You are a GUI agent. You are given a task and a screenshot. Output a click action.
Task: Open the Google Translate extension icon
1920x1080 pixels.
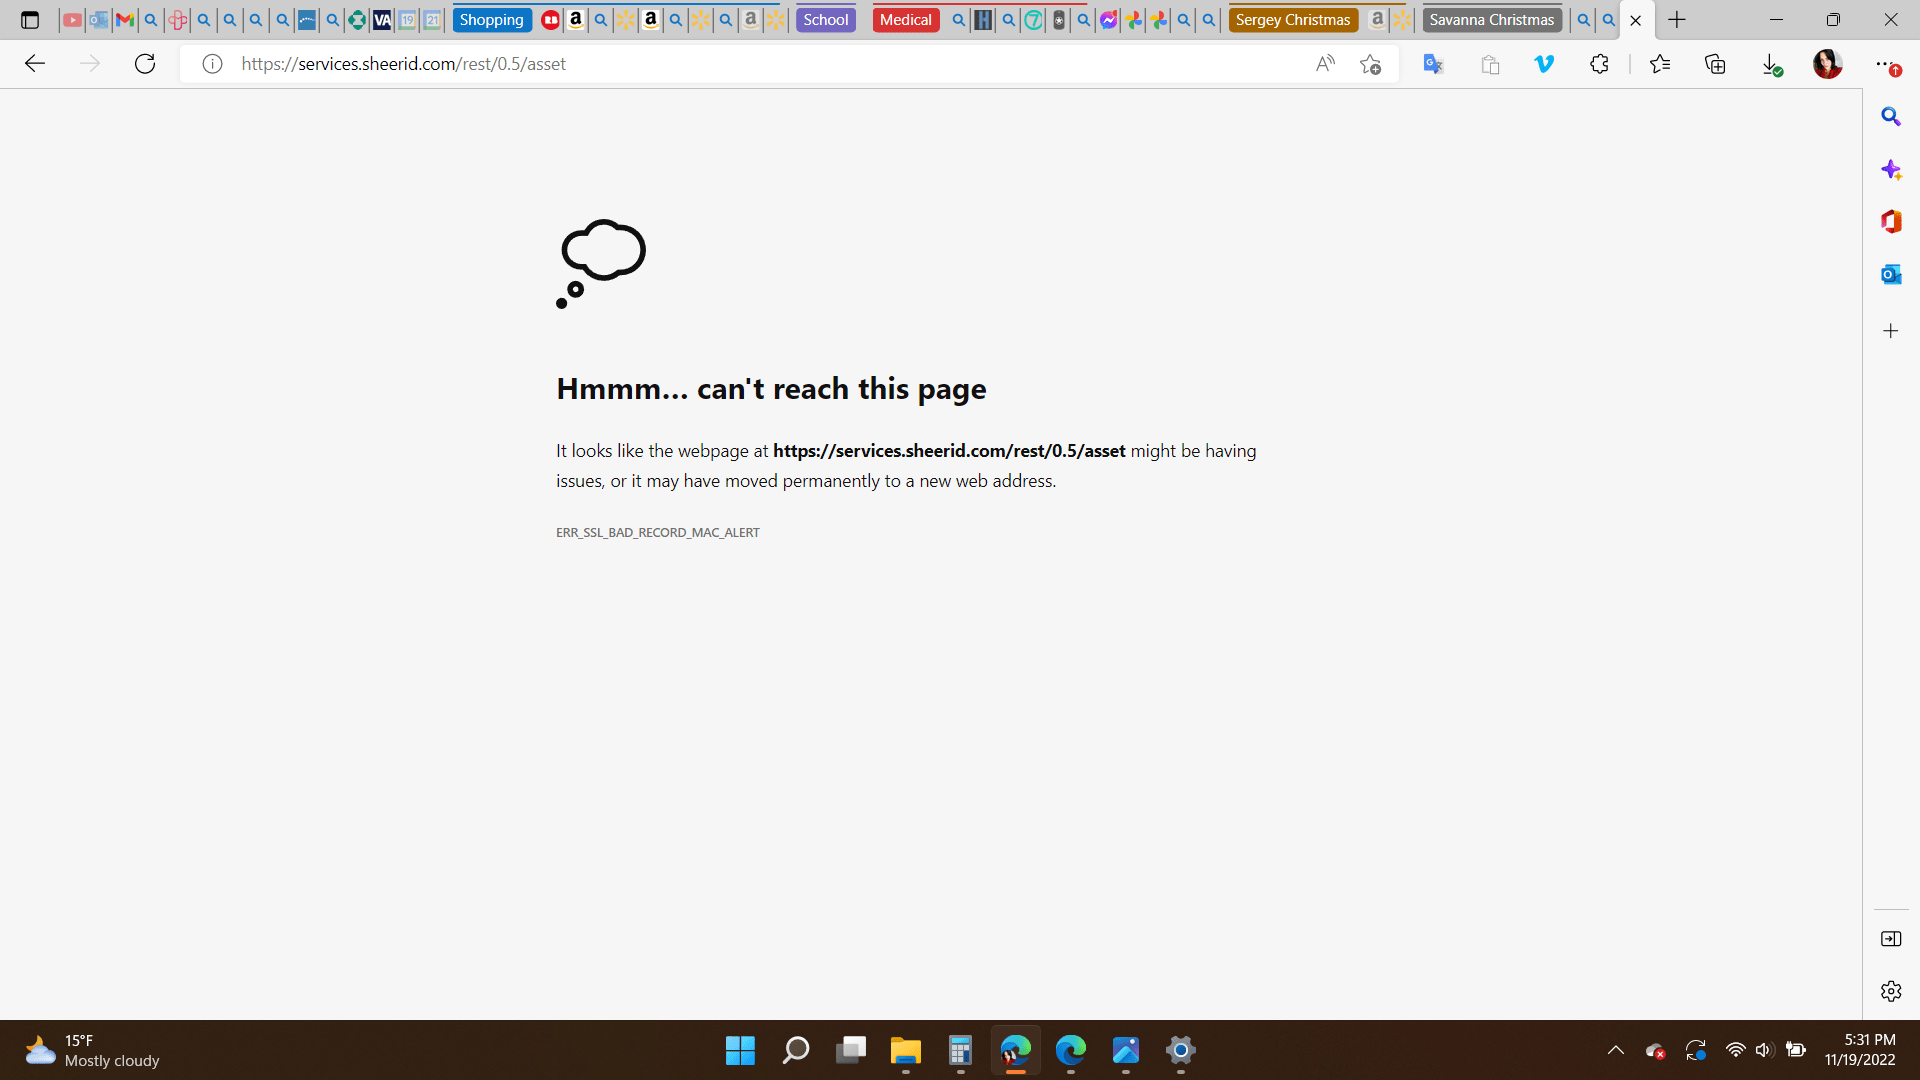(x=1433, y=64)
